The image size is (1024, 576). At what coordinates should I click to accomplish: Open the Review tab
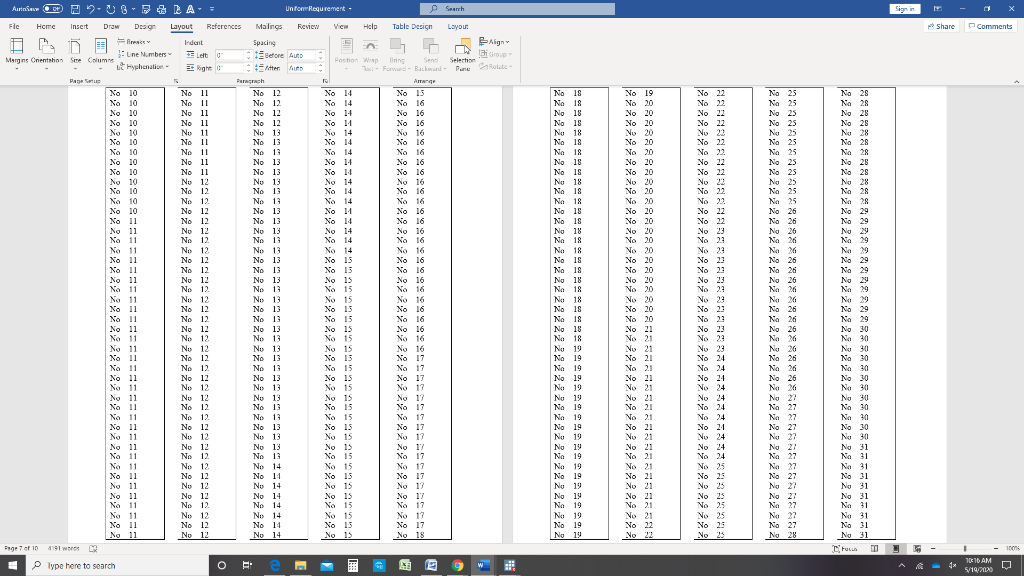[308, 26]
